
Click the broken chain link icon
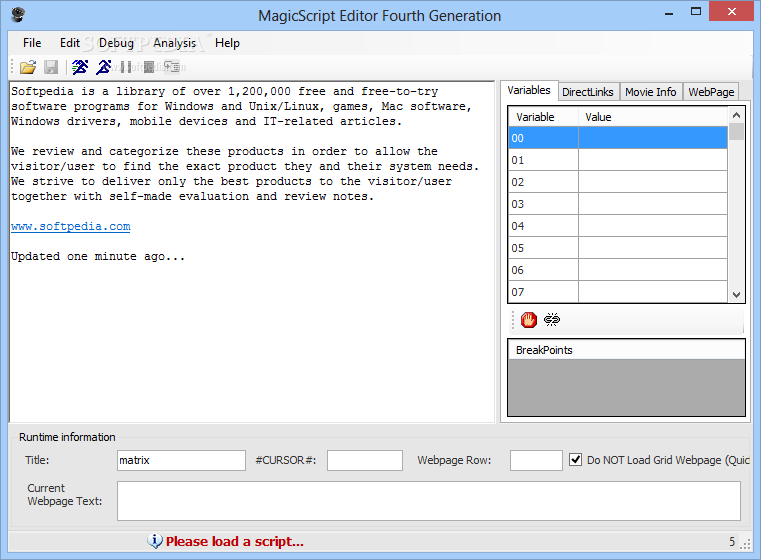pos(552,320)
